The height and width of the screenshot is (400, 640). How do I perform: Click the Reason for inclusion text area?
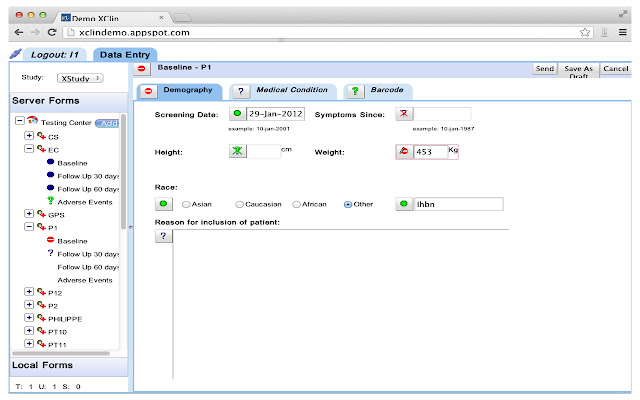(341, 304)
